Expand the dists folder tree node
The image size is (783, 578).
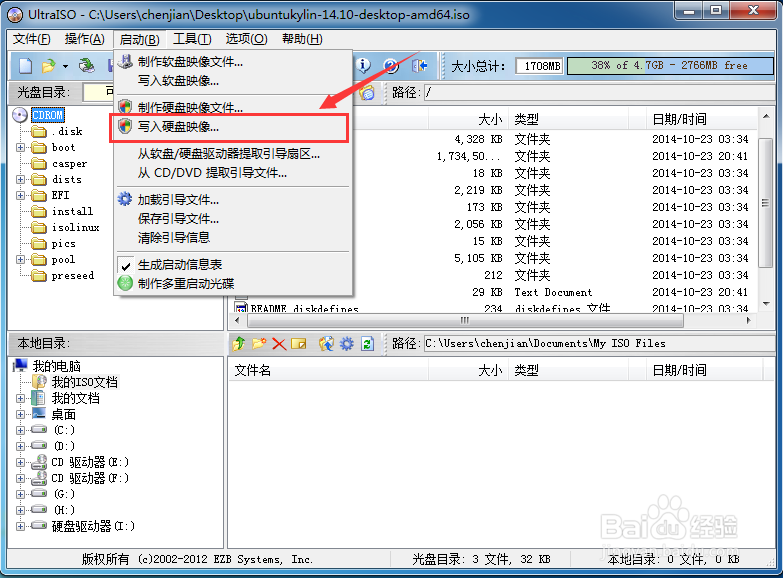(x=20, y=179)
